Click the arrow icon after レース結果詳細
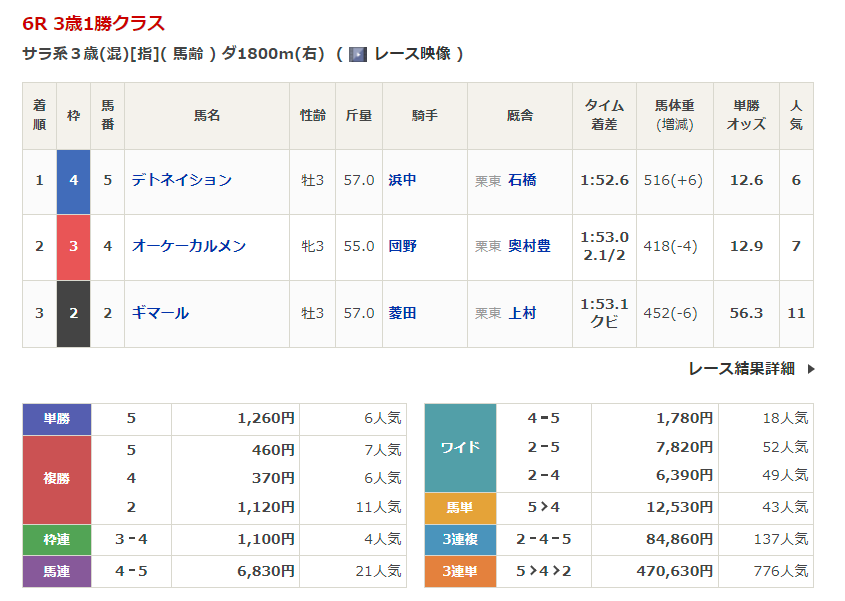This screenshot has height=601, width=845. click(810, 369)
